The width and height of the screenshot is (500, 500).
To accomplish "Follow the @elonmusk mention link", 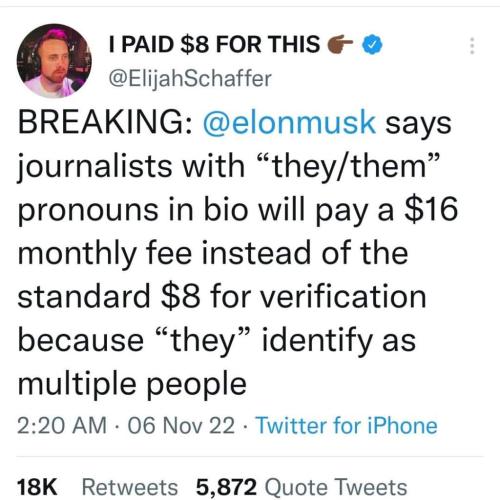I will click(x=289, y=123).
